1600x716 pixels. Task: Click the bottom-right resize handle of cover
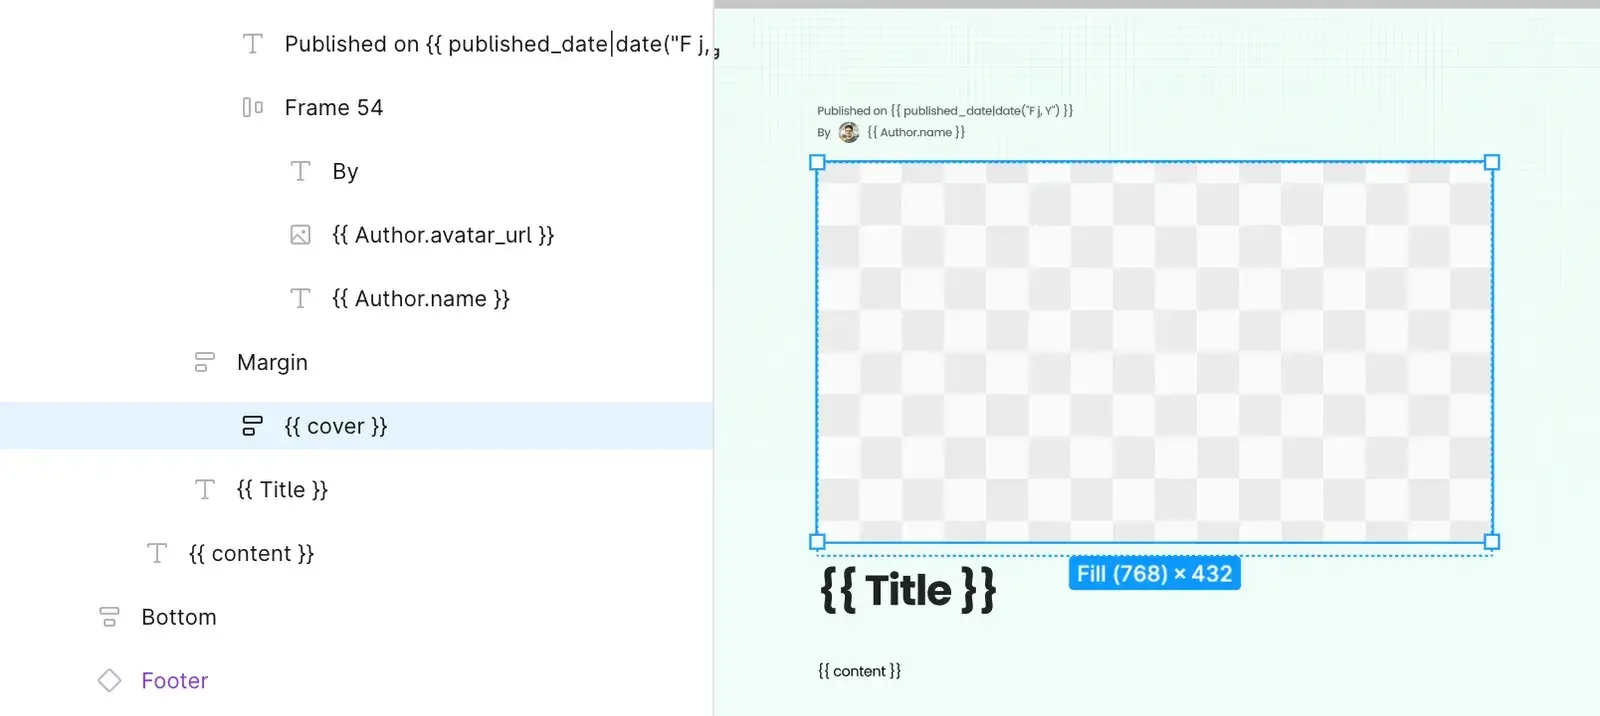1492,542
